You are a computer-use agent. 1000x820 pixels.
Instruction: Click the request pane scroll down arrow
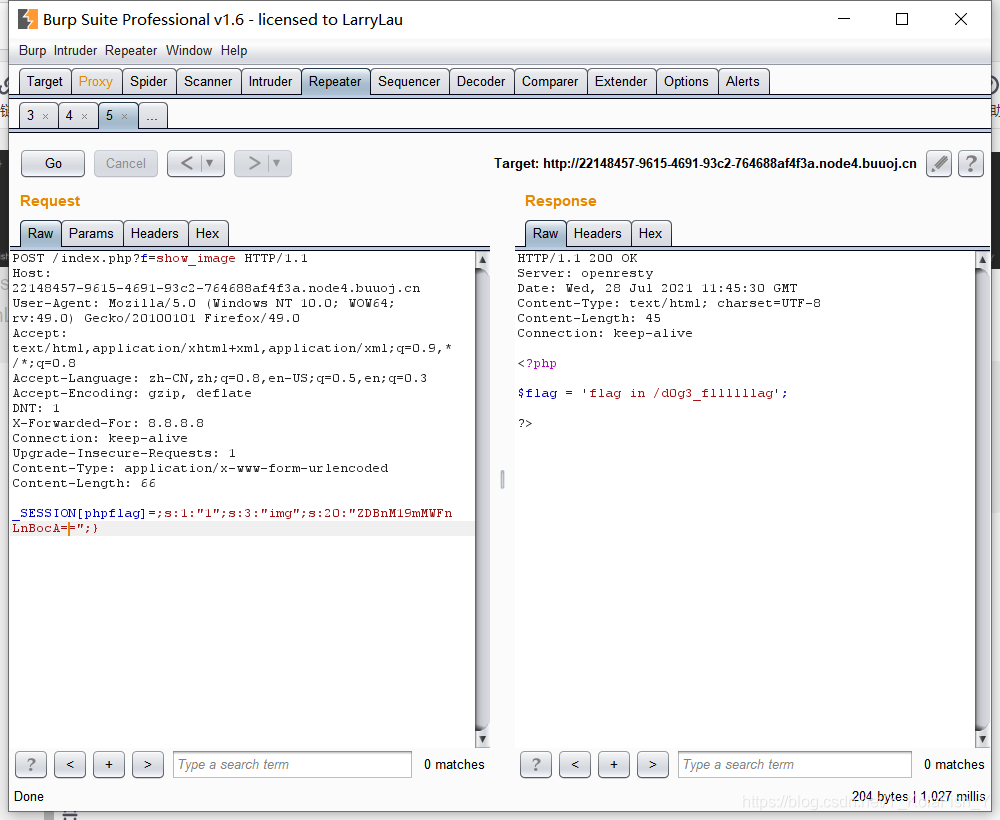pyautogui.click(x=483, y=739)
